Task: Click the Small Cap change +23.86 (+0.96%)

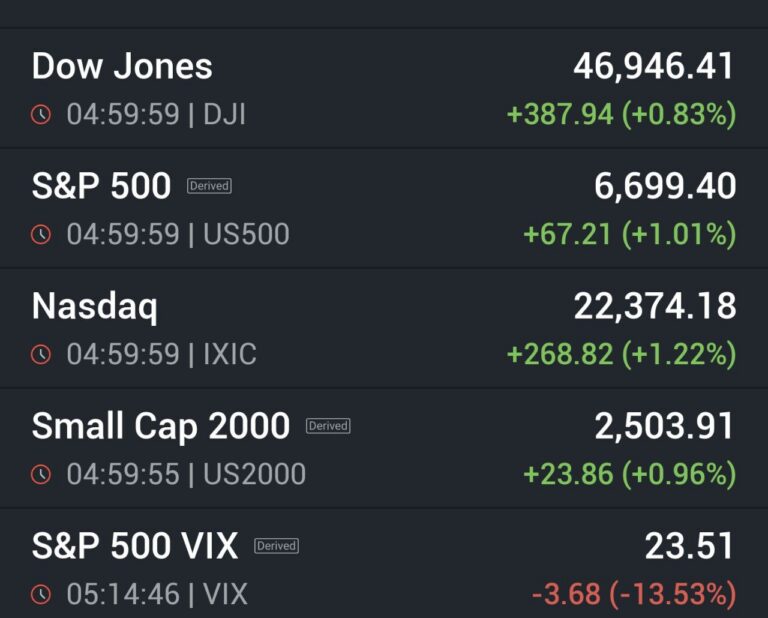Action: 629,475
